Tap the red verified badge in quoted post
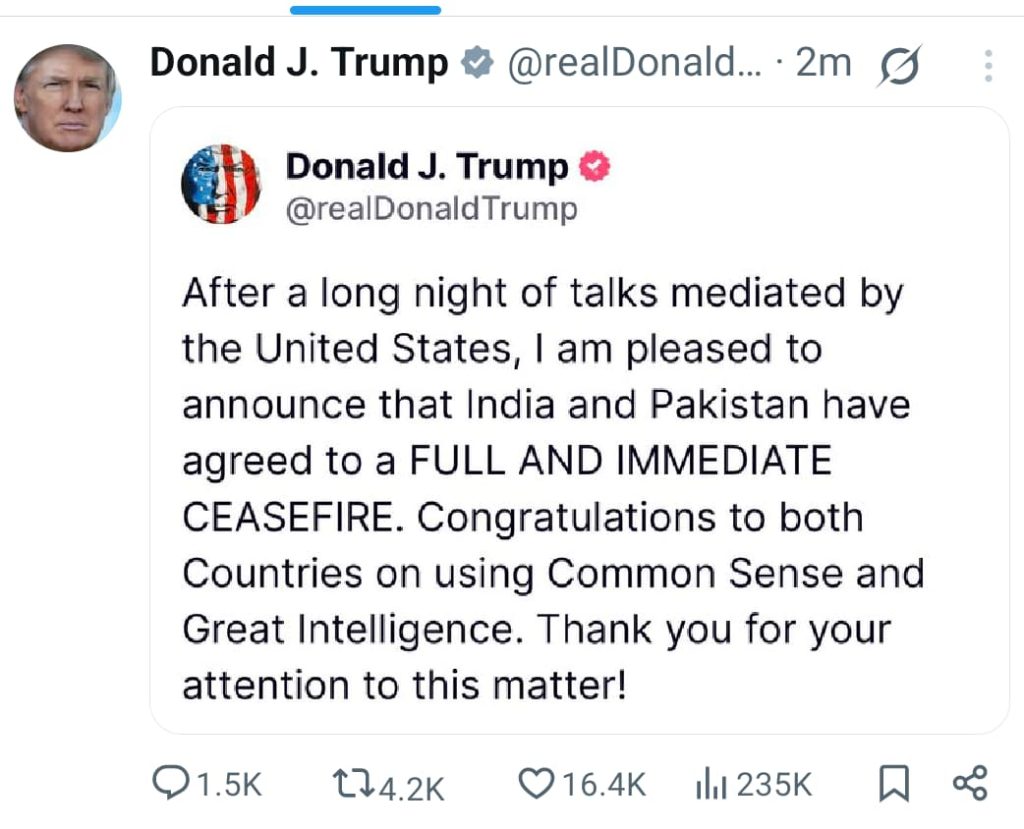 (596, 167)
